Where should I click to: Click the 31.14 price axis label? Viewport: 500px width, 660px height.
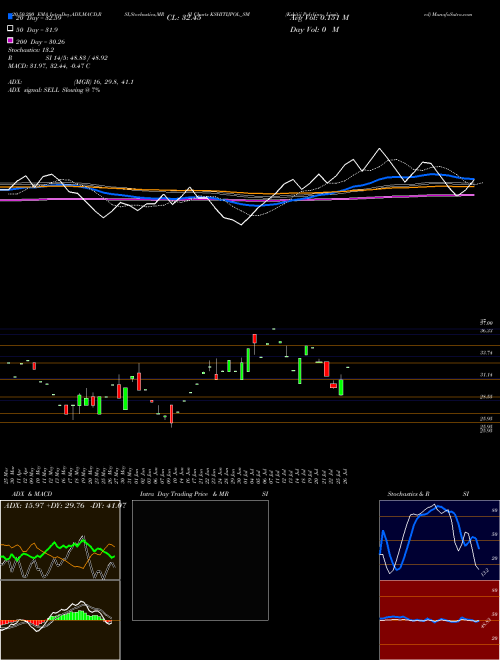(487, 374)
